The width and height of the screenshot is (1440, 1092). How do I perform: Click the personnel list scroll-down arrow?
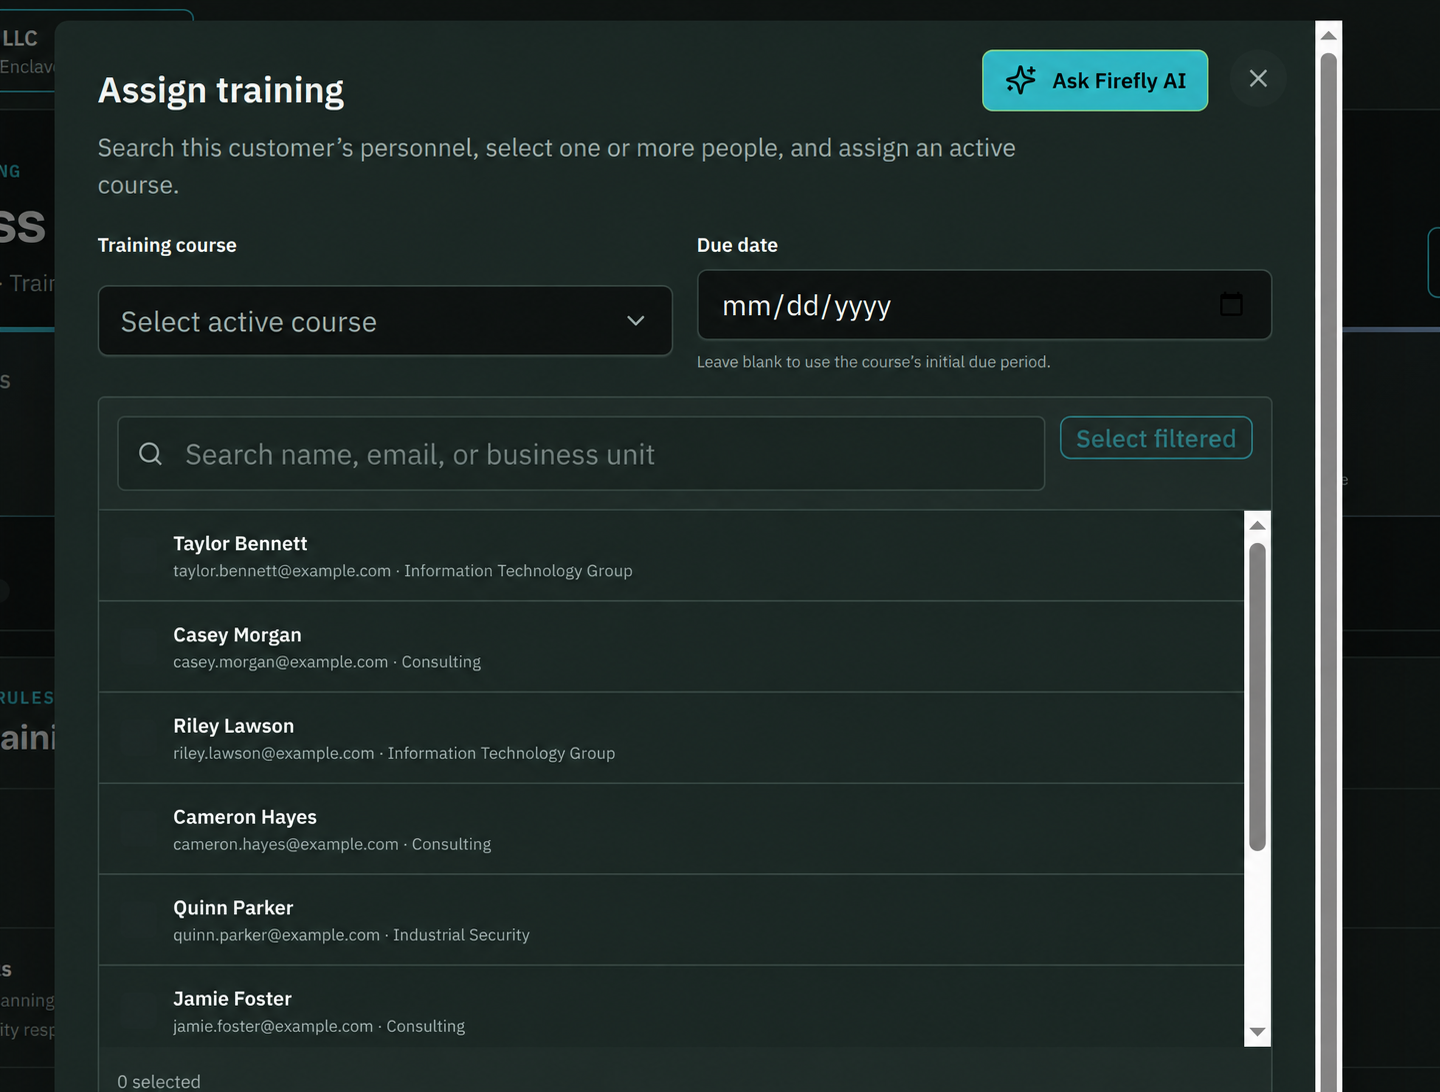(1258, 1032)
